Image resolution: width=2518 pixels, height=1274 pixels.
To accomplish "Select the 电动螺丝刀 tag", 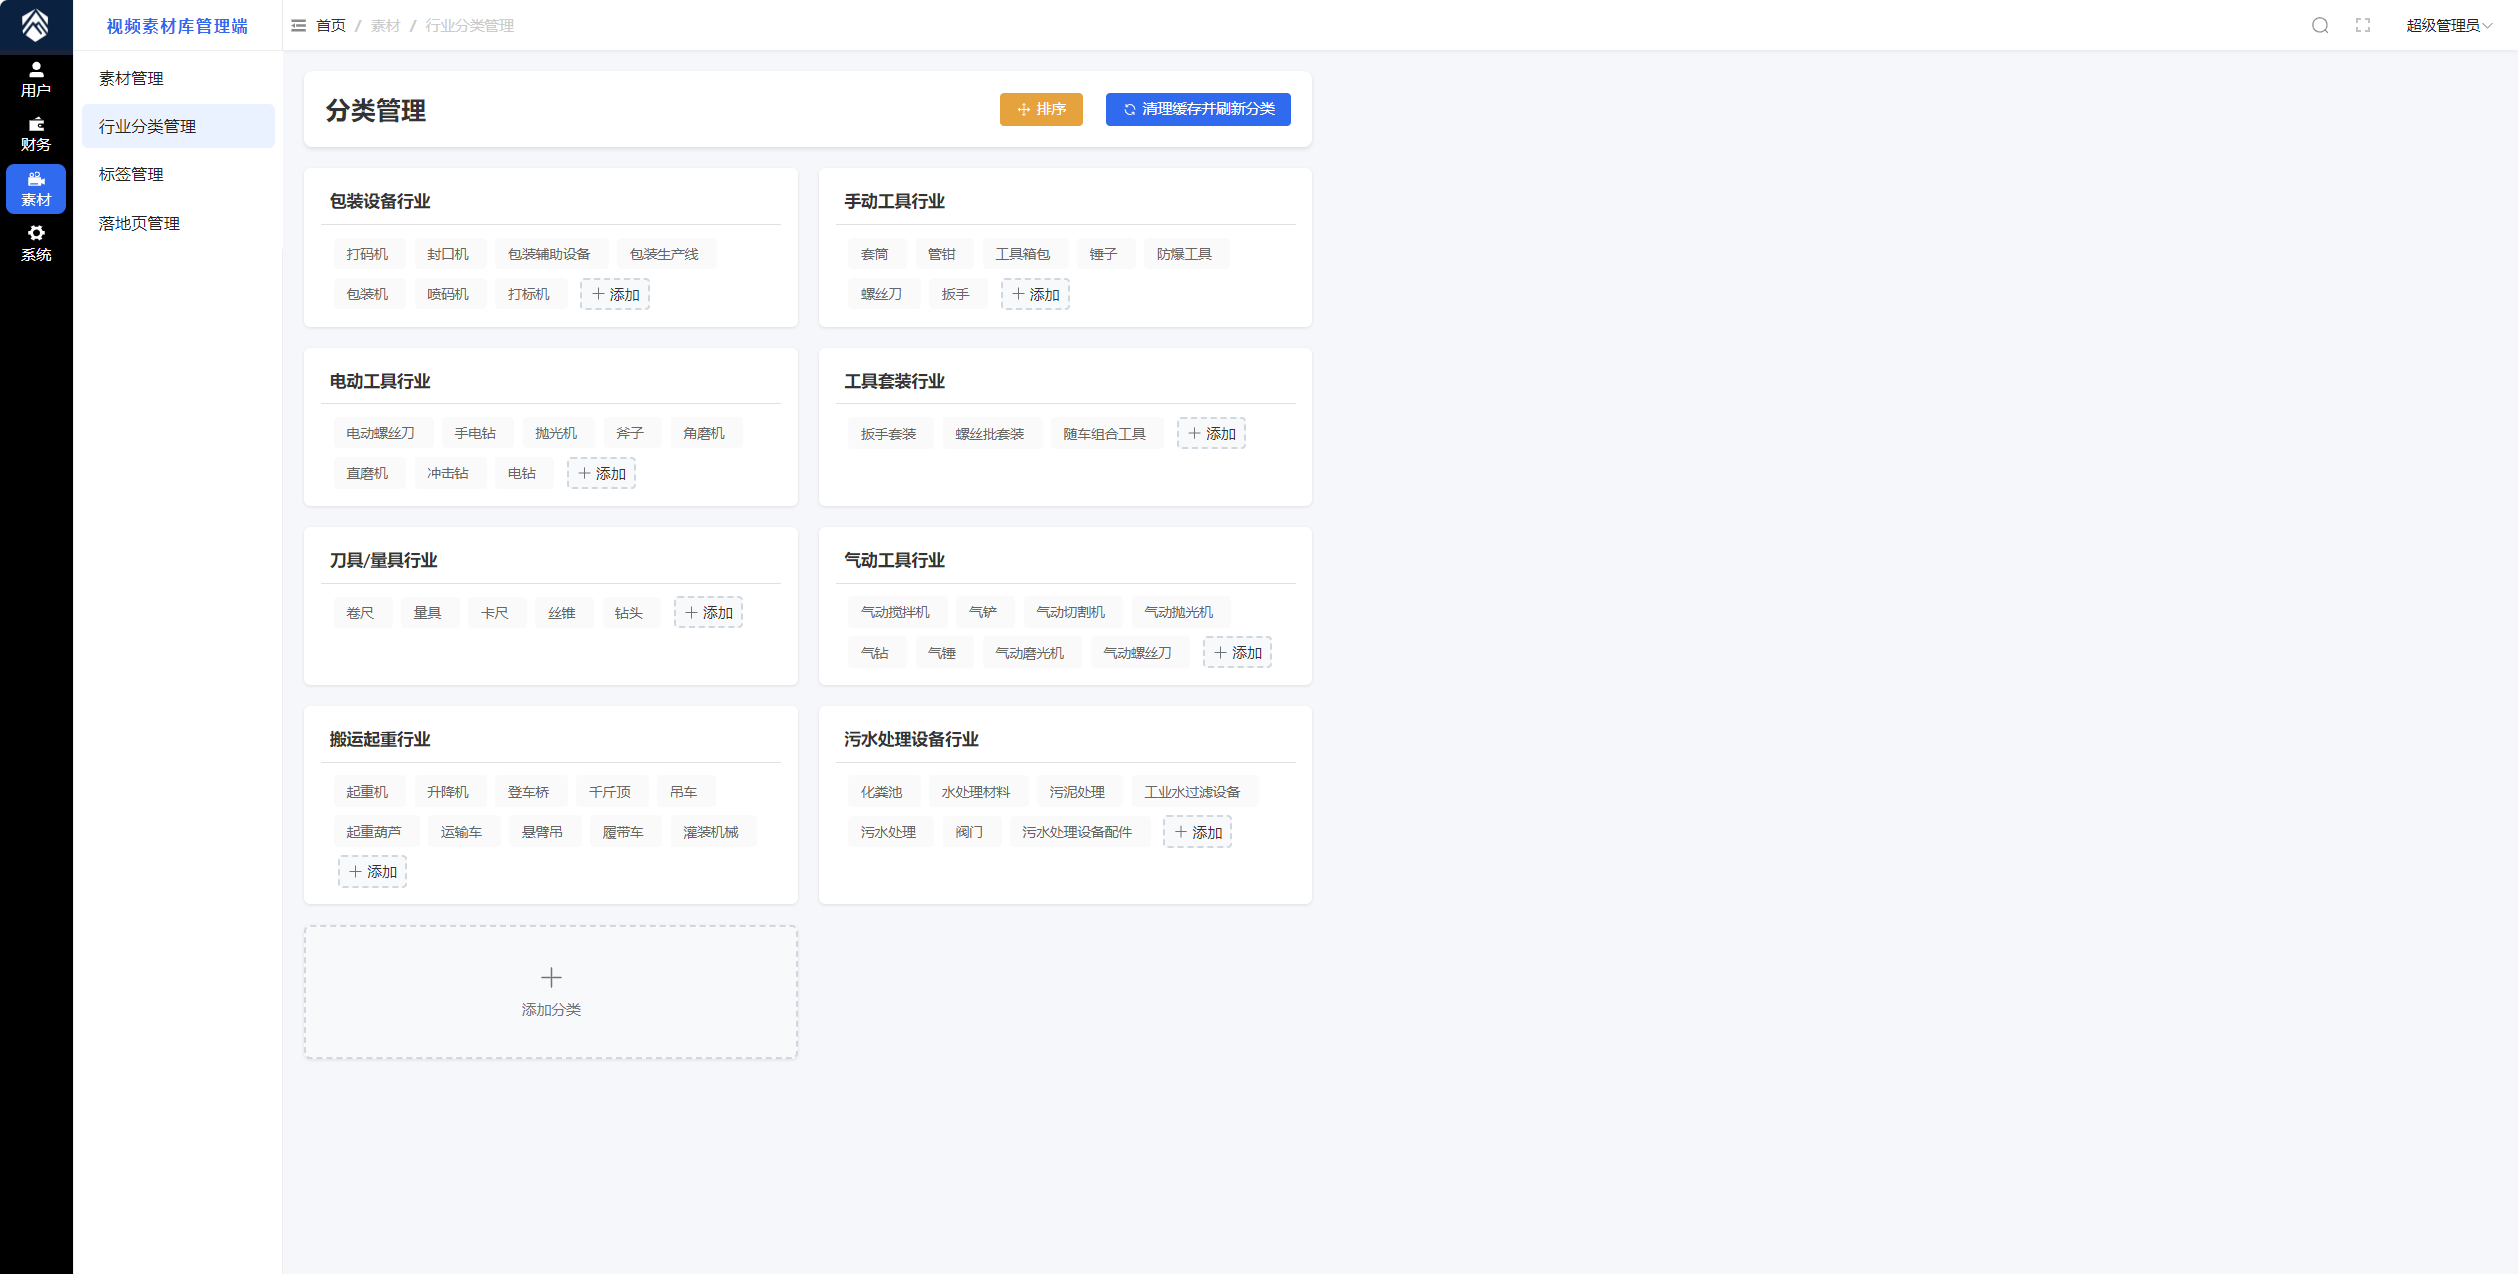I will (x=380, y=433).
